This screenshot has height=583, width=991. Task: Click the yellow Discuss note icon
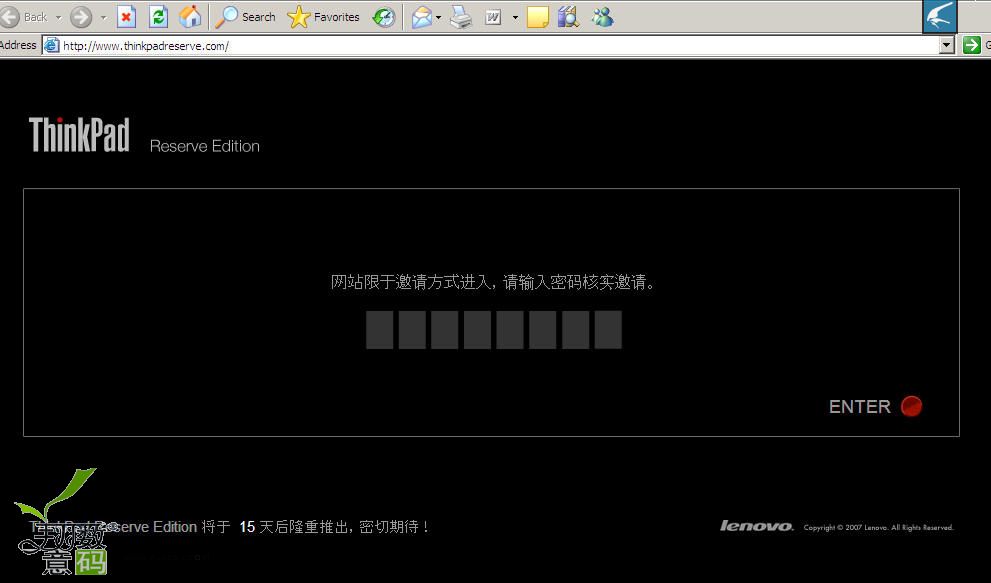point(537,17)
